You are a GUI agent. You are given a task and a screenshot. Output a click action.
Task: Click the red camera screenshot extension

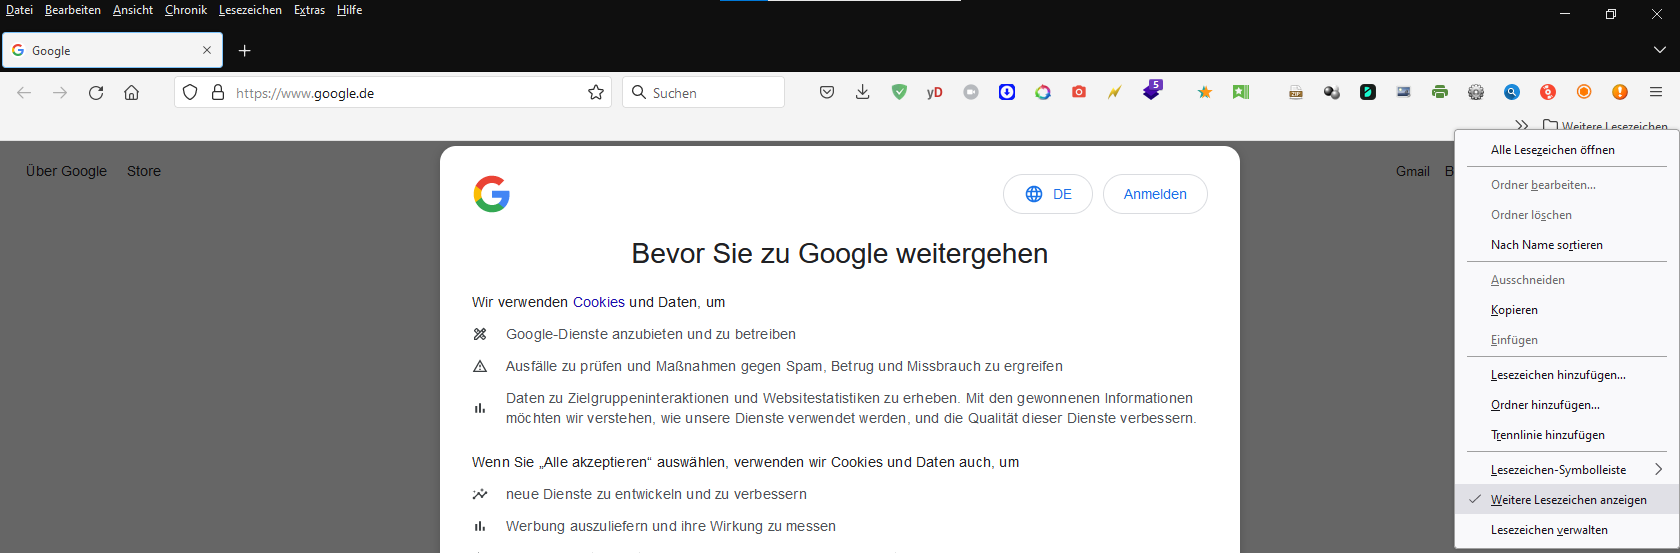point(1079,92)
